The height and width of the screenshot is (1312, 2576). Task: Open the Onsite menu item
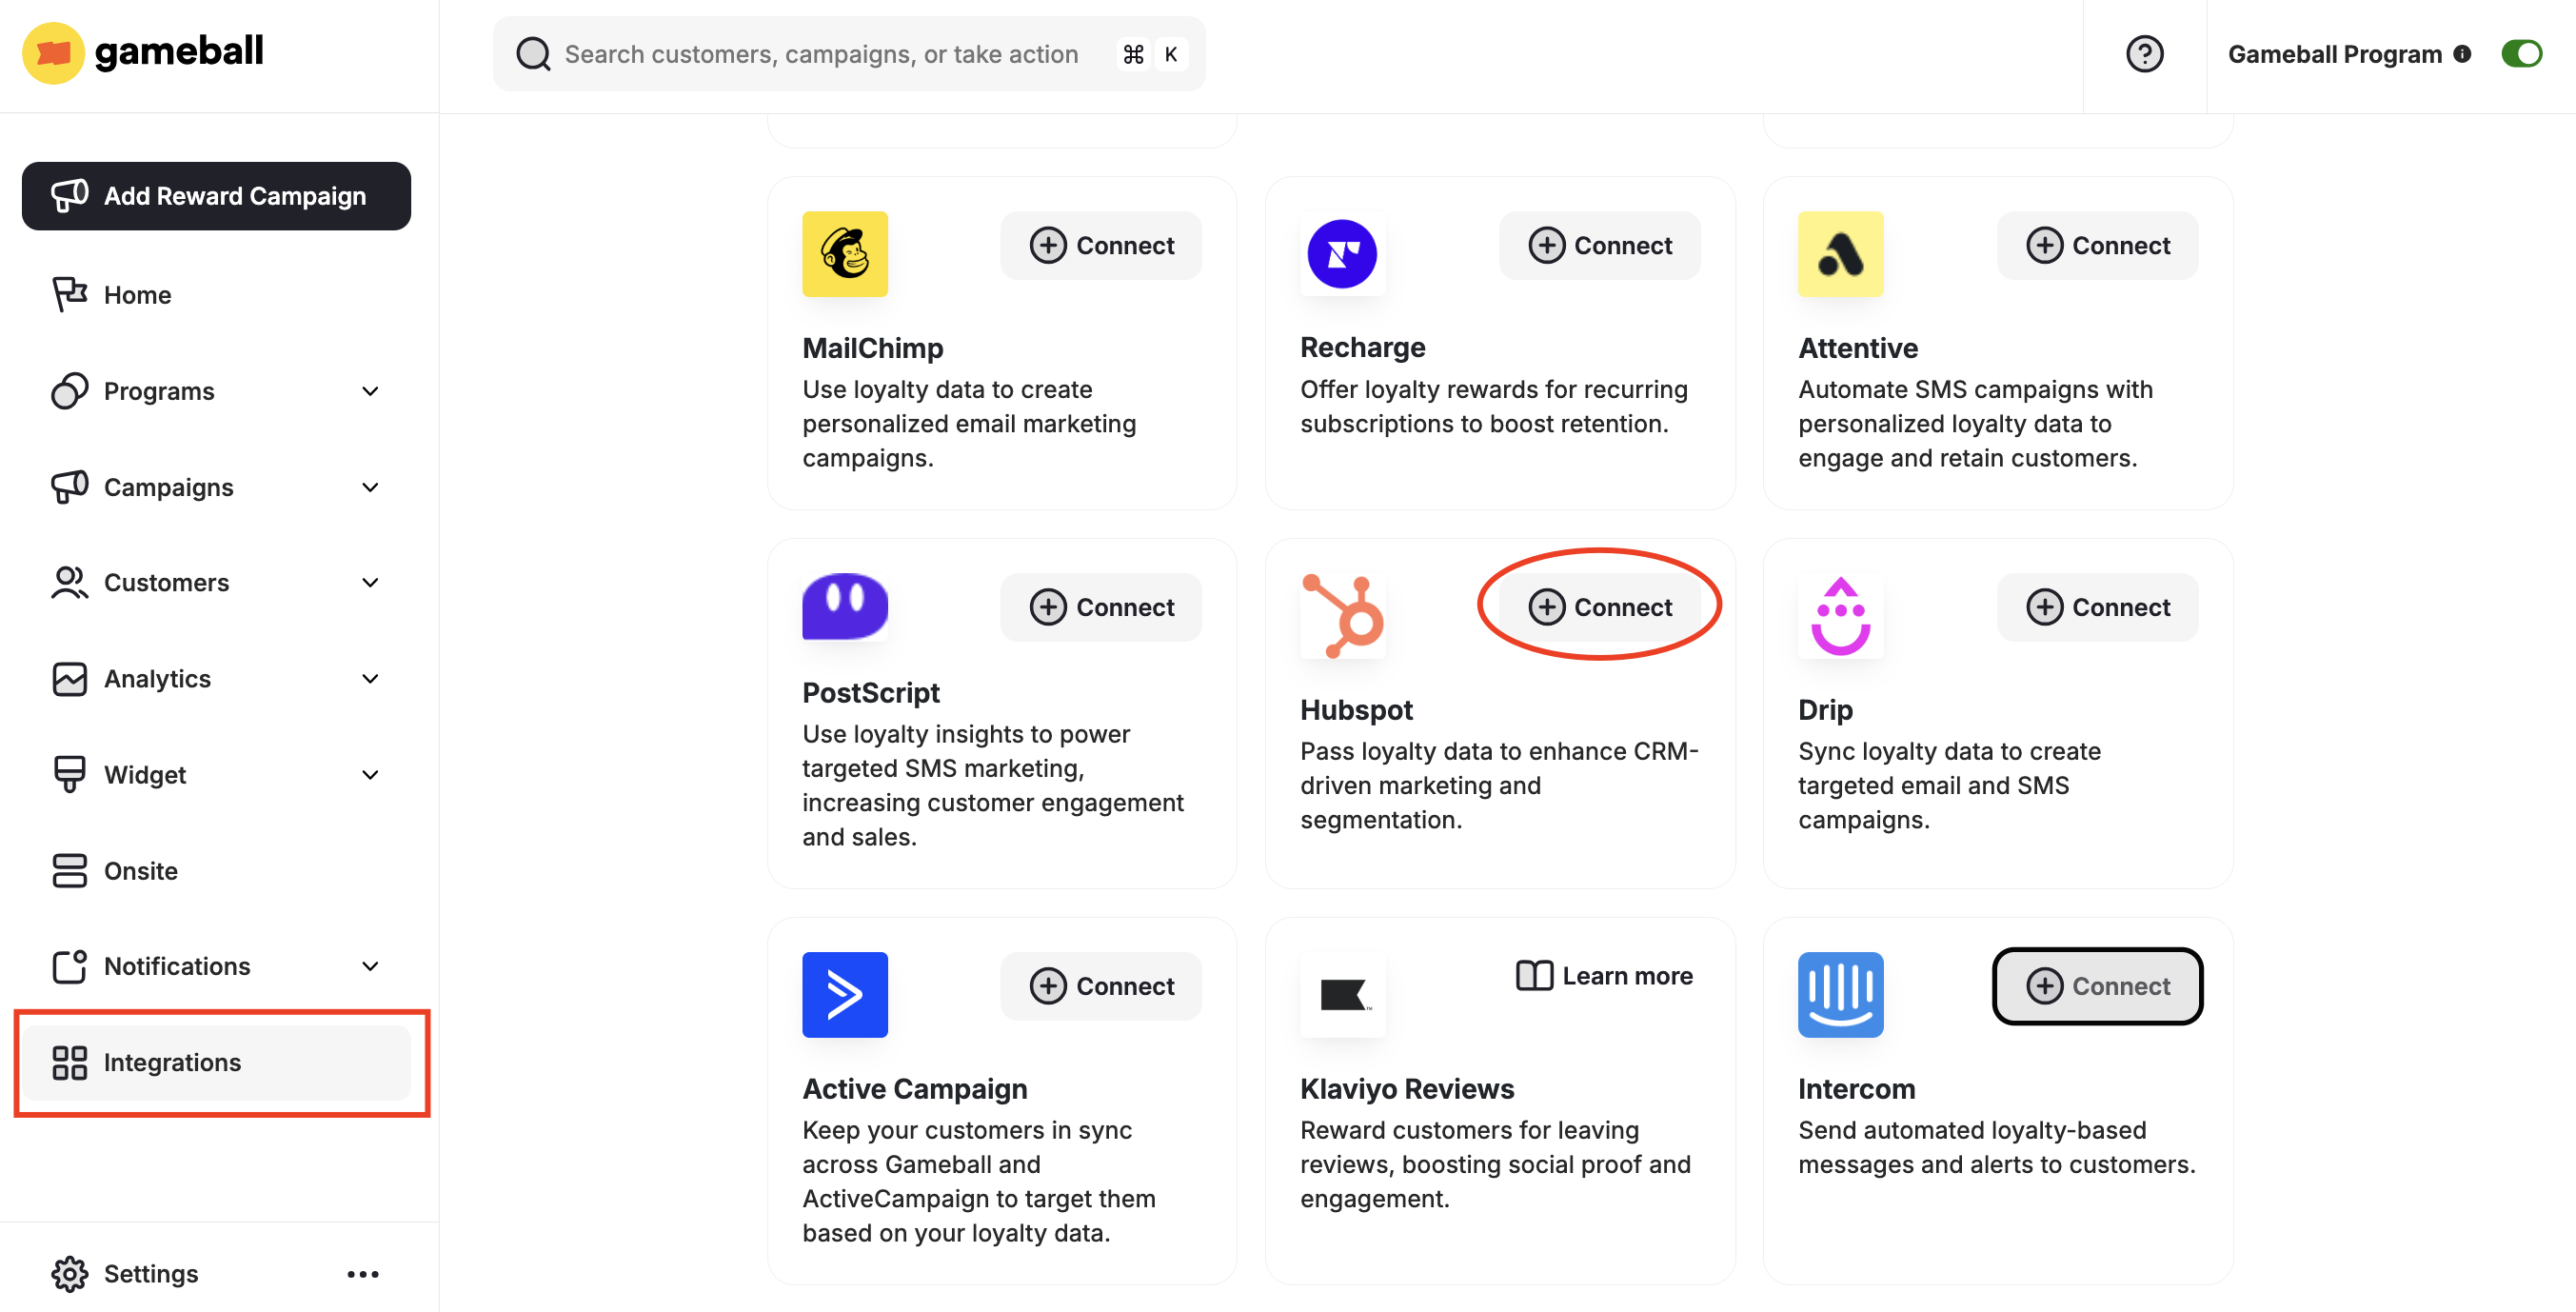(x=140, y=870)
